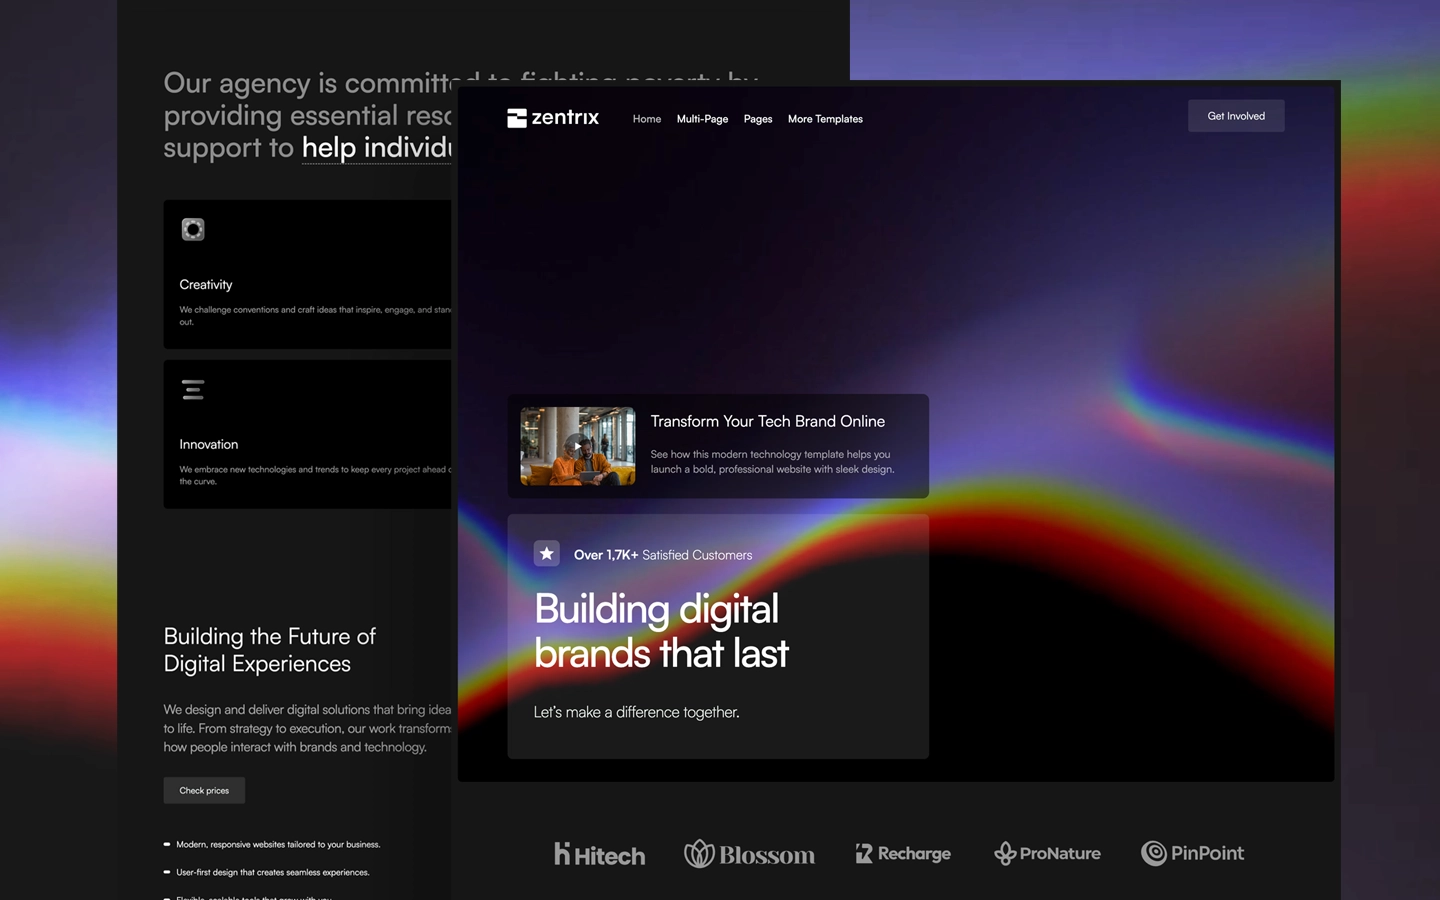Open the Home nav link

(647, 119)
